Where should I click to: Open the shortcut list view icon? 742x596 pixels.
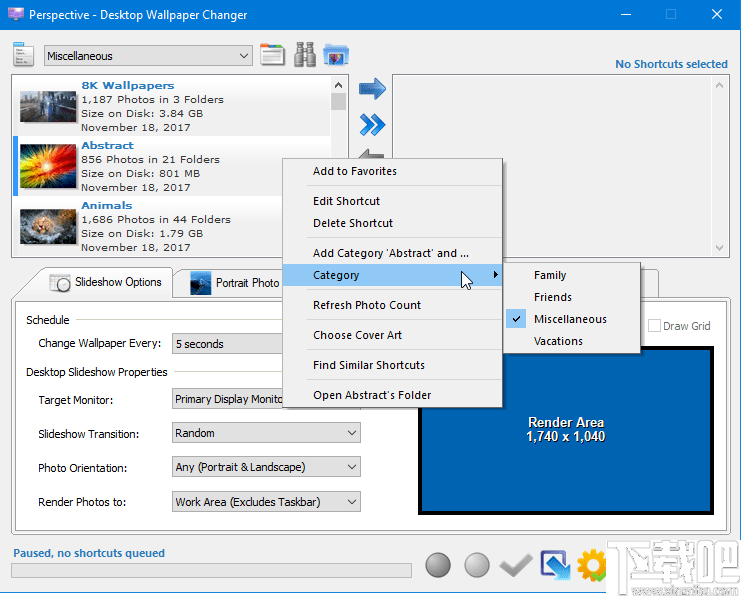(272, 55)
